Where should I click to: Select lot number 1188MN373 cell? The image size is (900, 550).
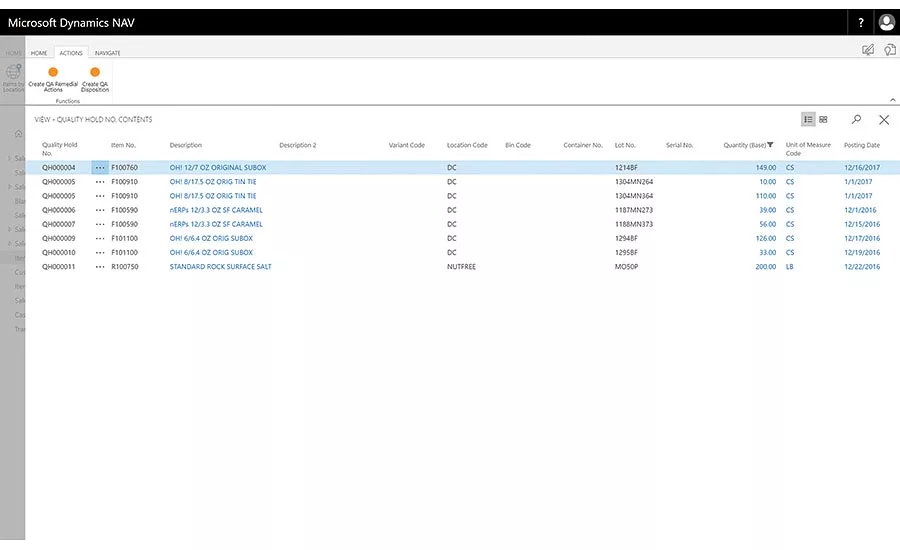point(634,224)
